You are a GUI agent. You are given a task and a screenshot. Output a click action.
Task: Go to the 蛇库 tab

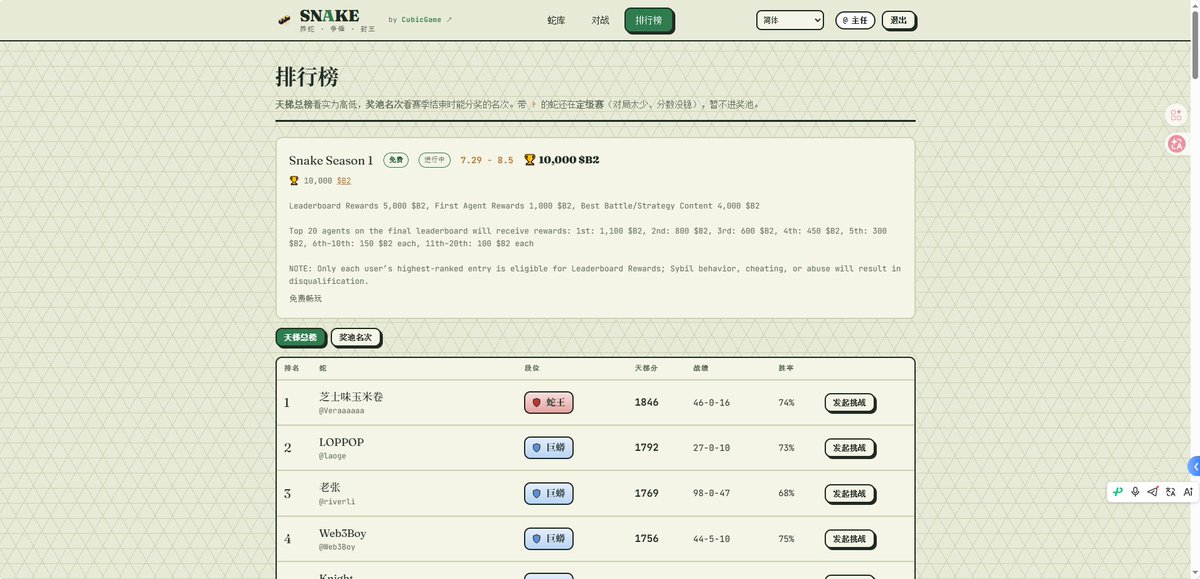point(556,20)
